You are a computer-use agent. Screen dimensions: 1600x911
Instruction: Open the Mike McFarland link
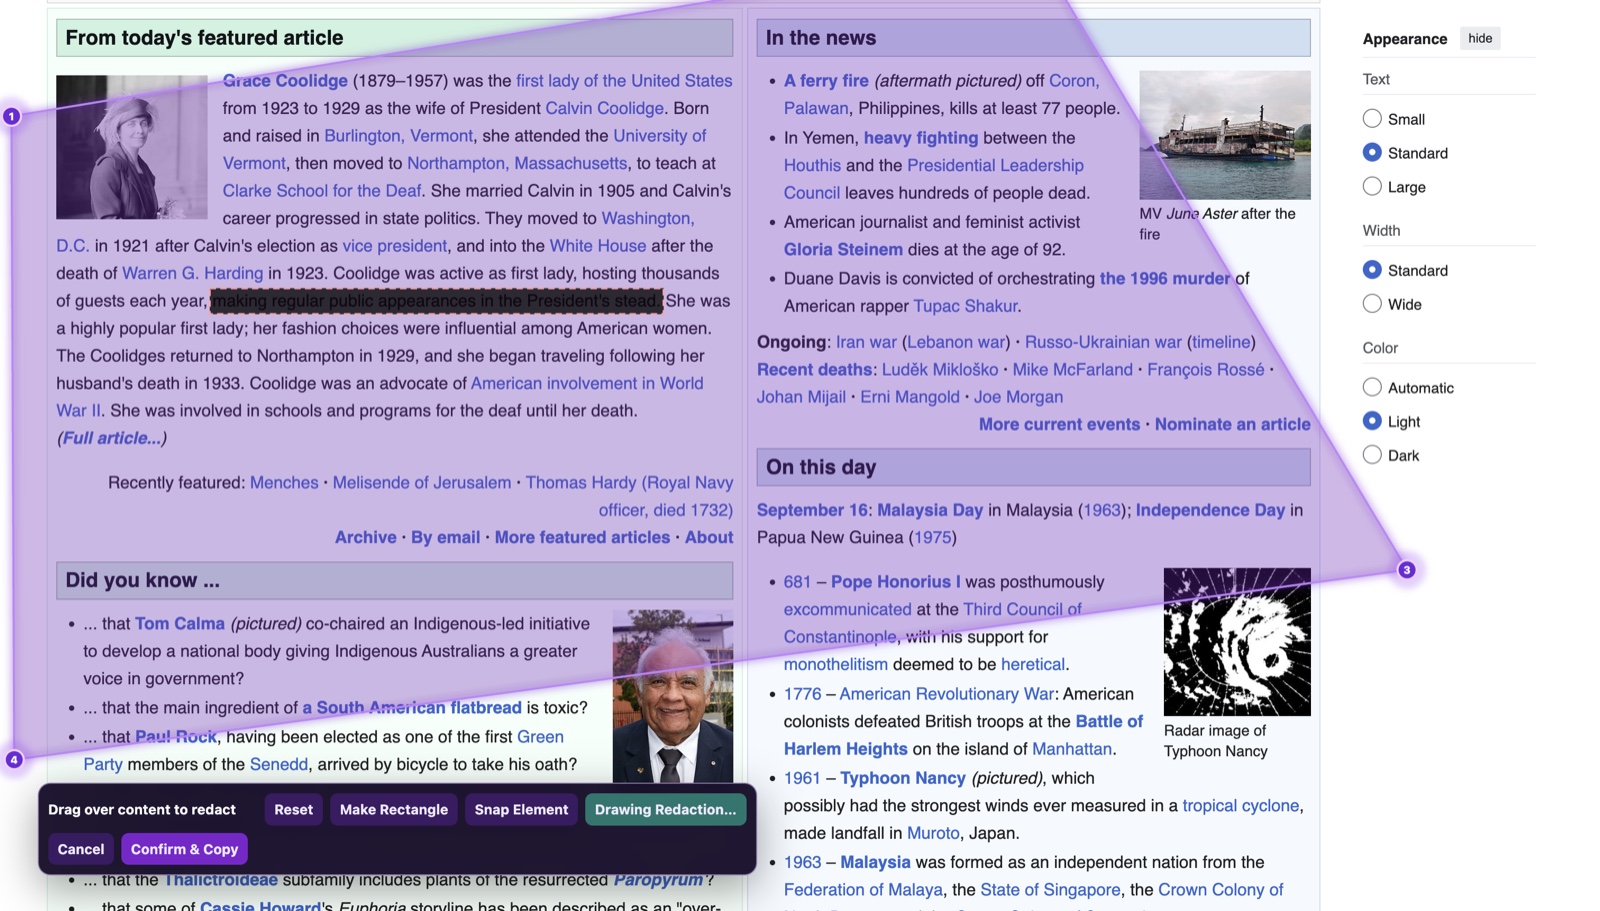[x=1072, y=370]
